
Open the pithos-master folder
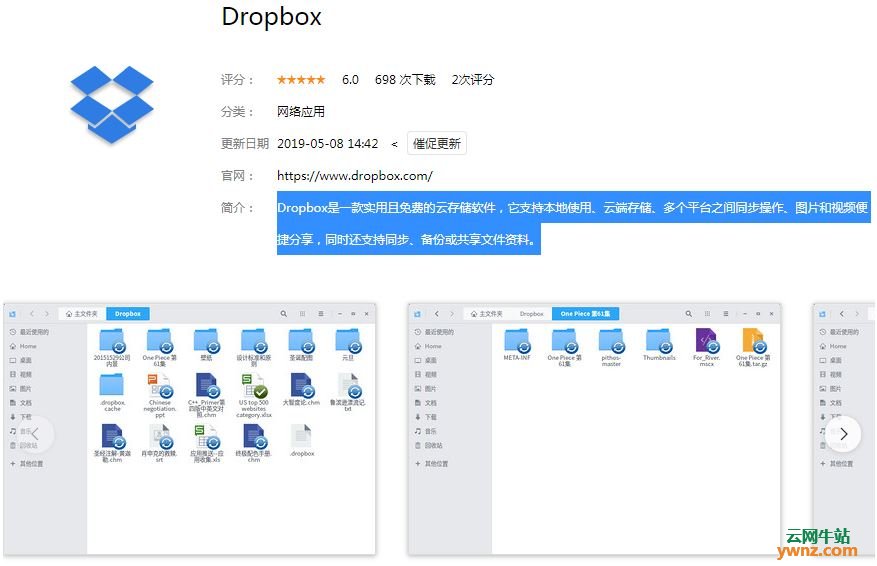tap(611, 347)
